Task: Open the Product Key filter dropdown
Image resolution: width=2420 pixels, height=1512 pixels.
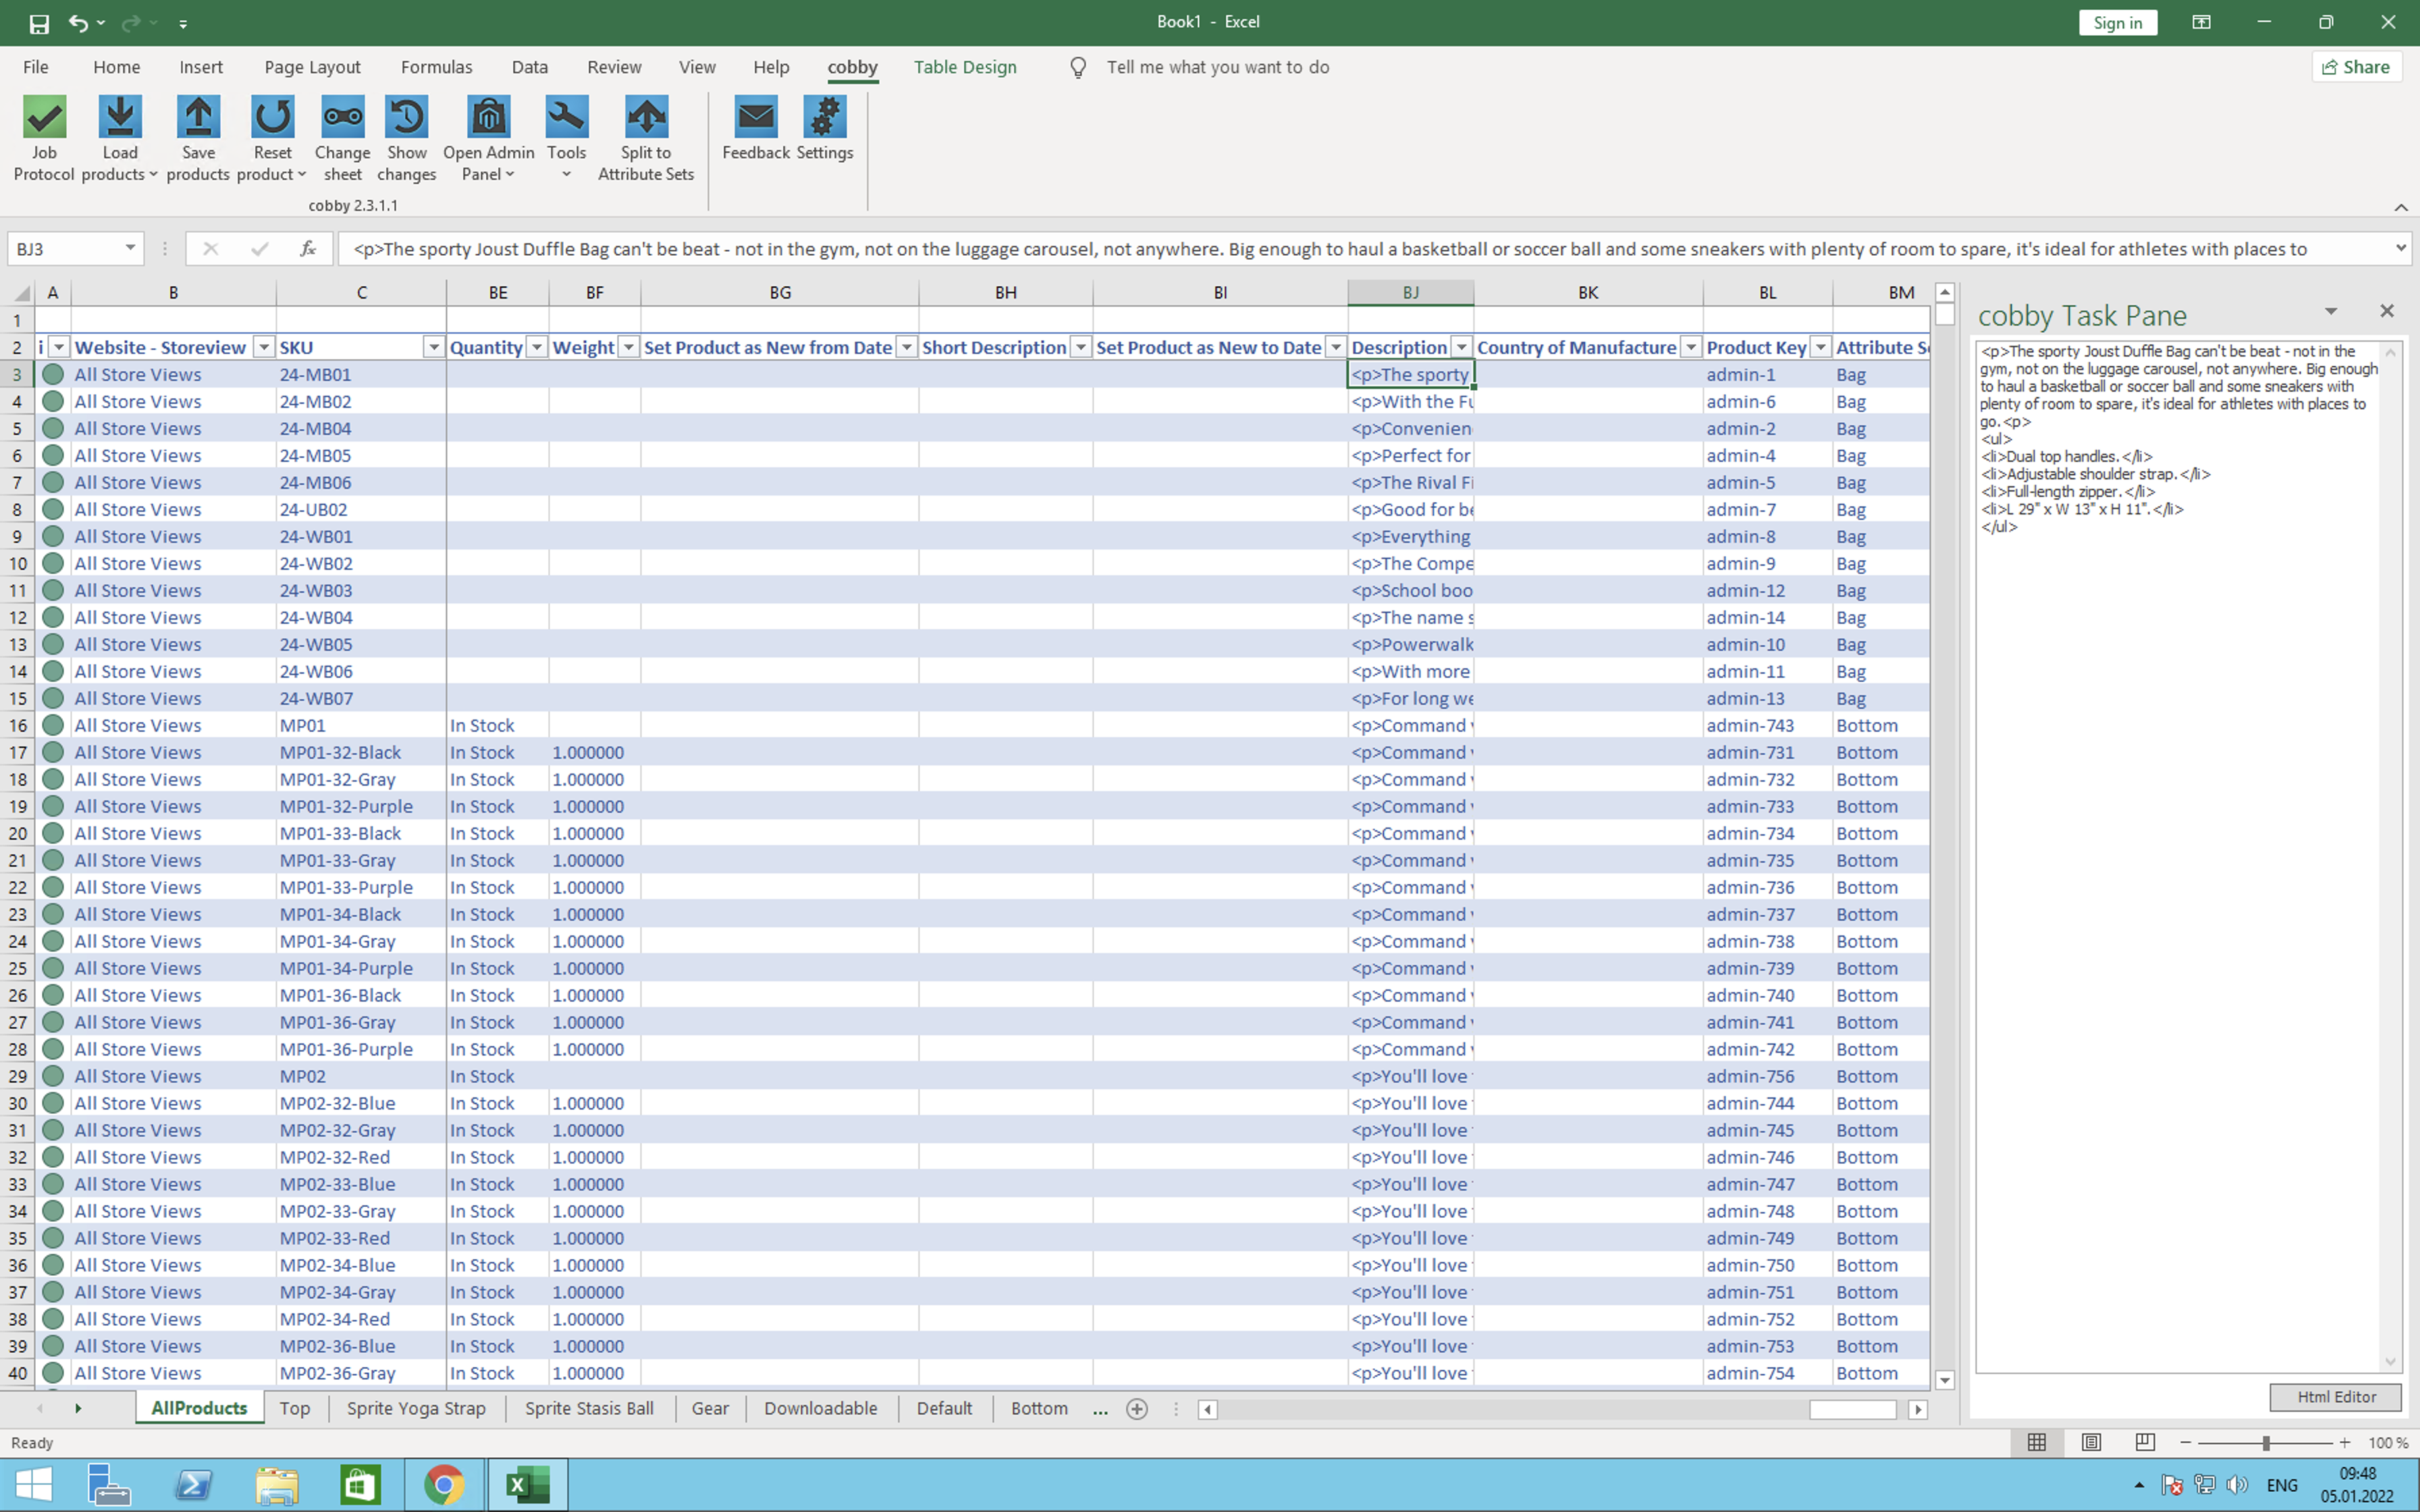Action: coord(1821,347)
